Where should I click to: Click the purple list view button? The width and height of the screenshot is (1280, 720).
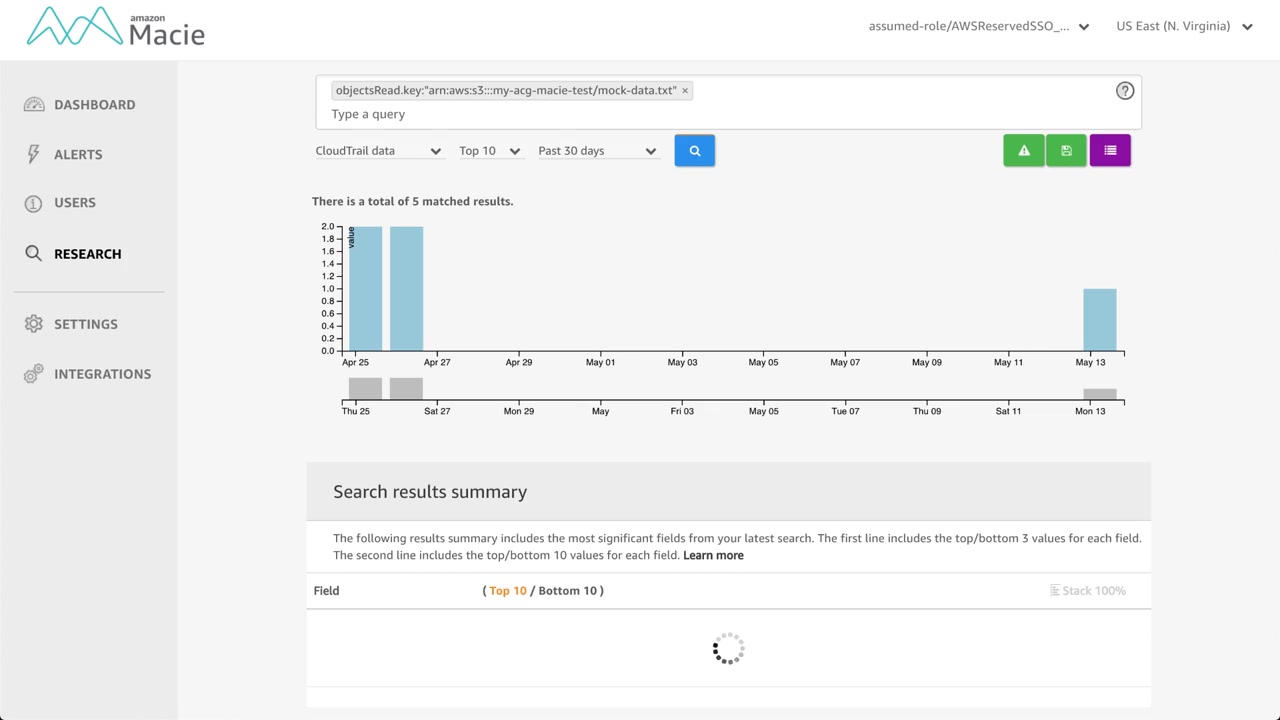1110,151
